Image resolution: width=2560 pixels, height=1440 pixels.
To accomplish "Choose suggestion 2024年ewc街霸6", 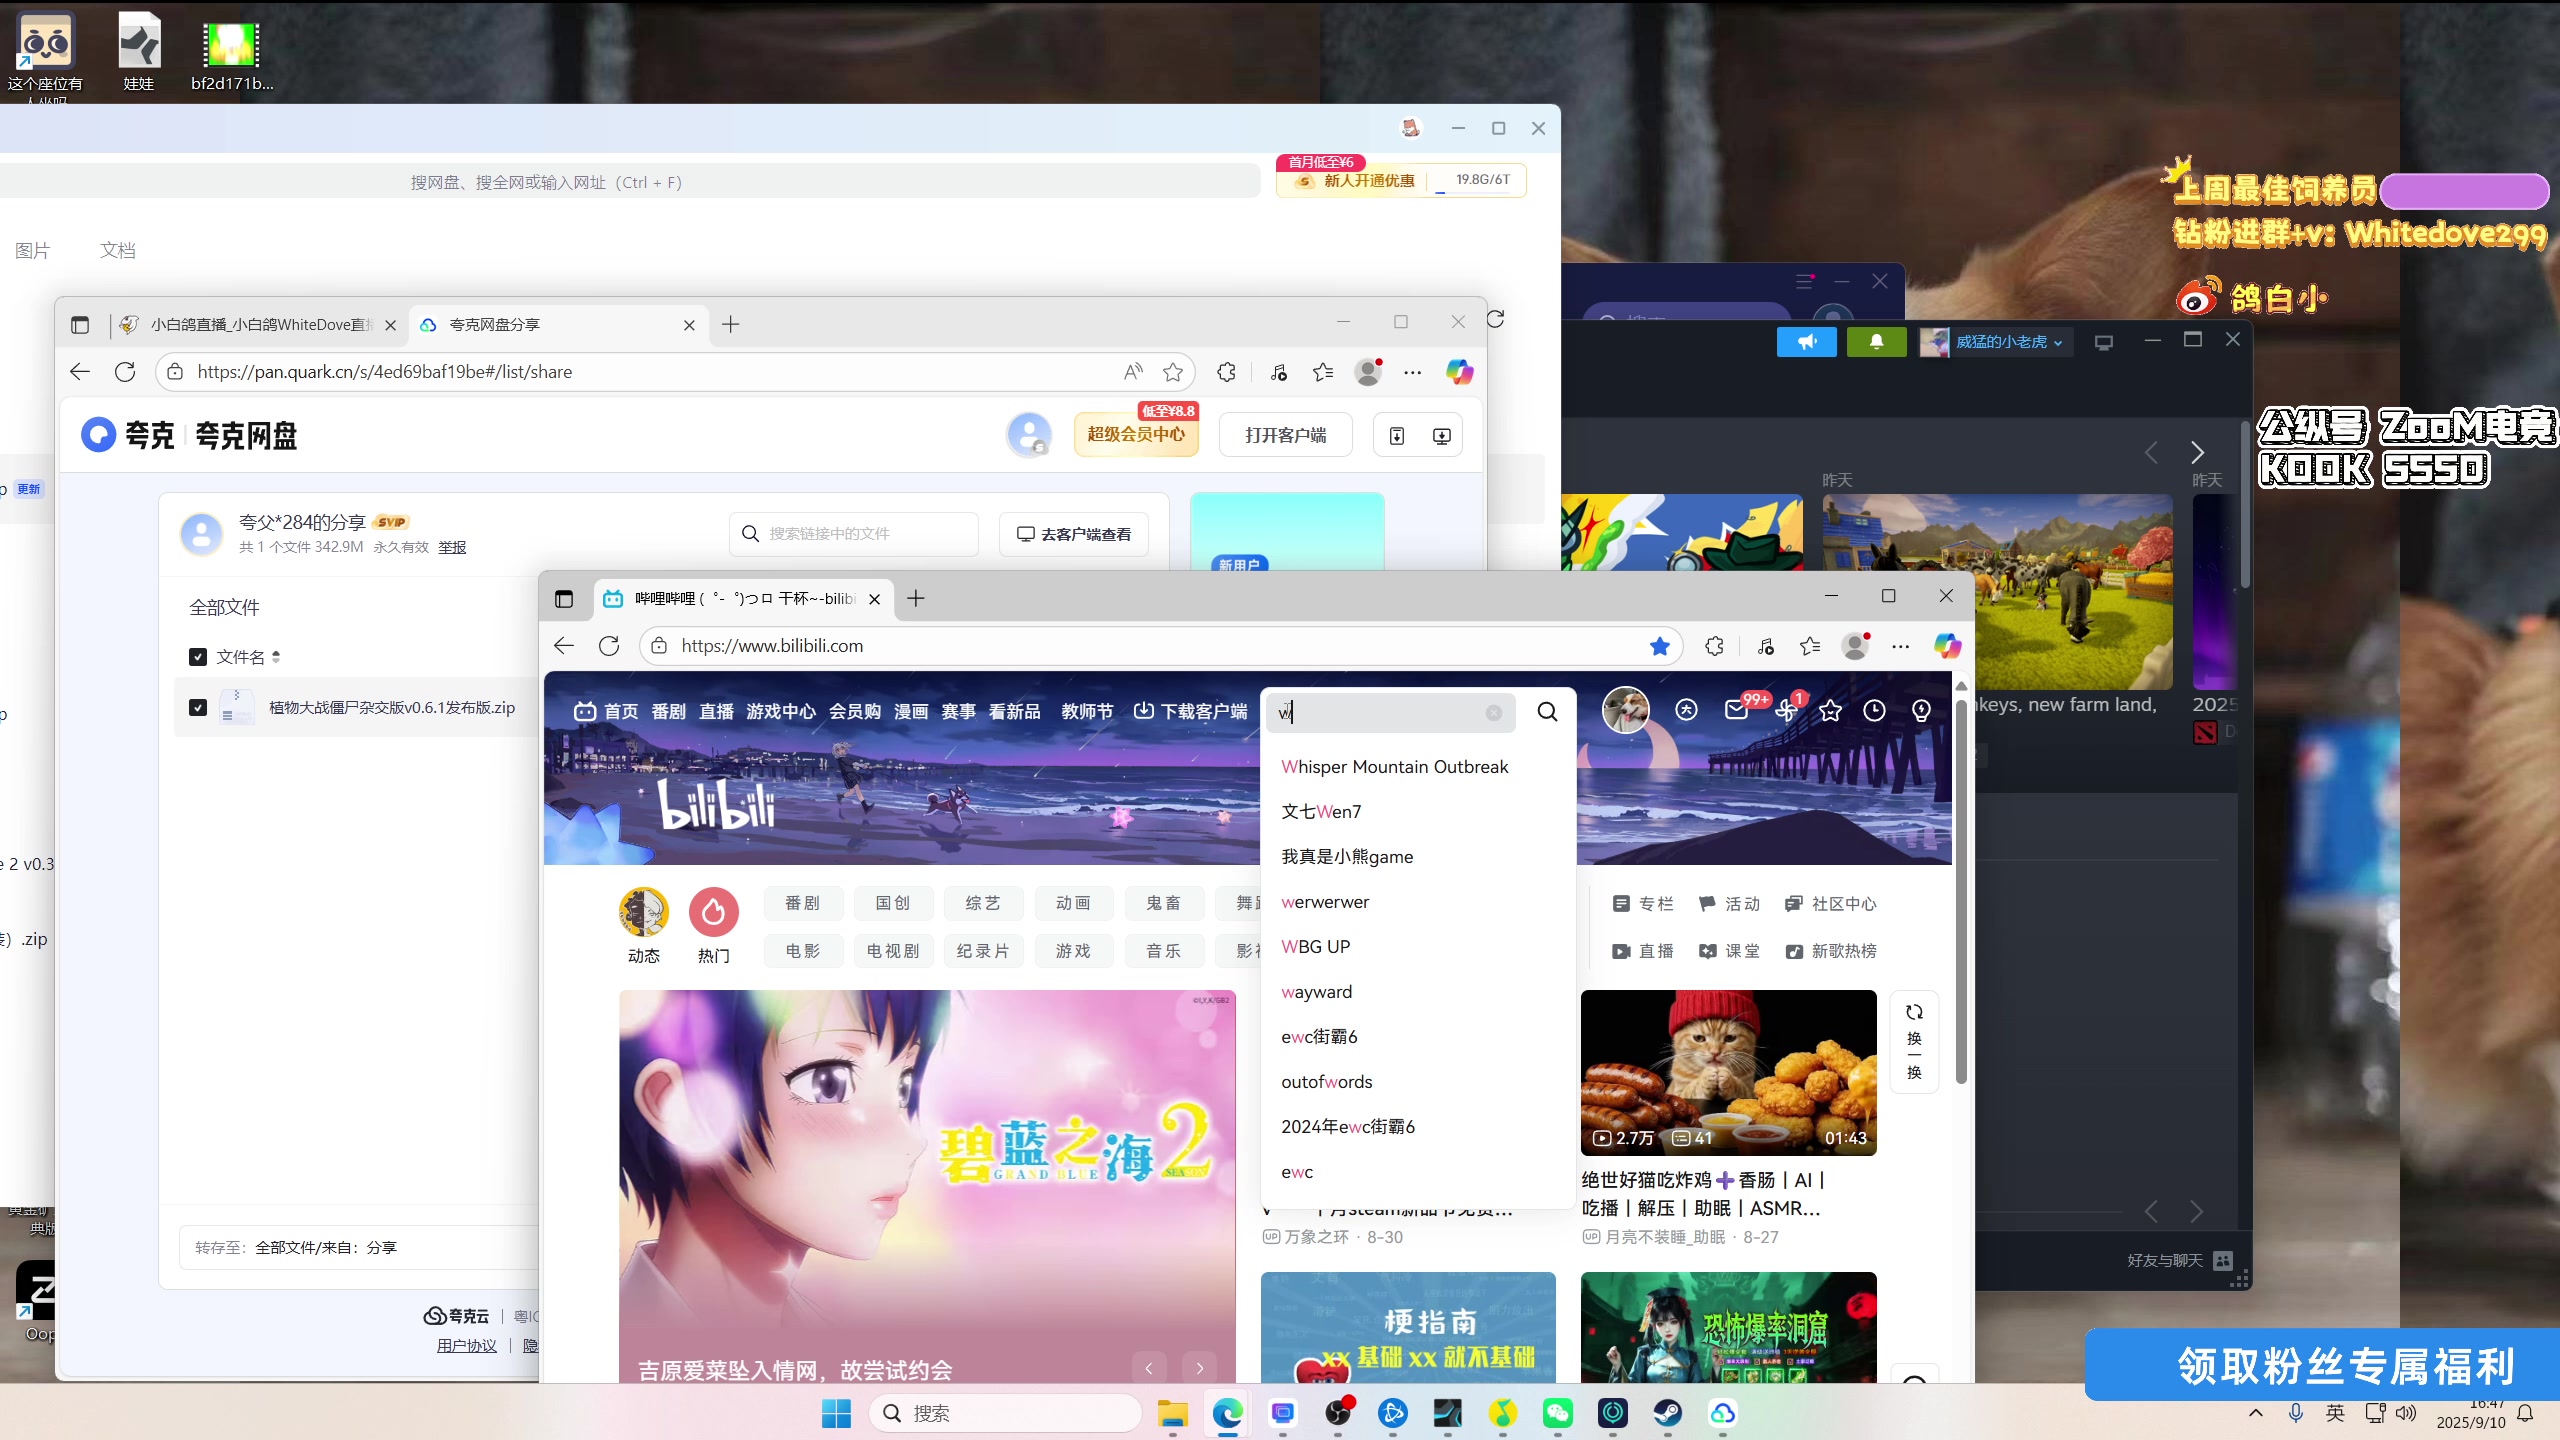I will click(x=1348, y=1127).
